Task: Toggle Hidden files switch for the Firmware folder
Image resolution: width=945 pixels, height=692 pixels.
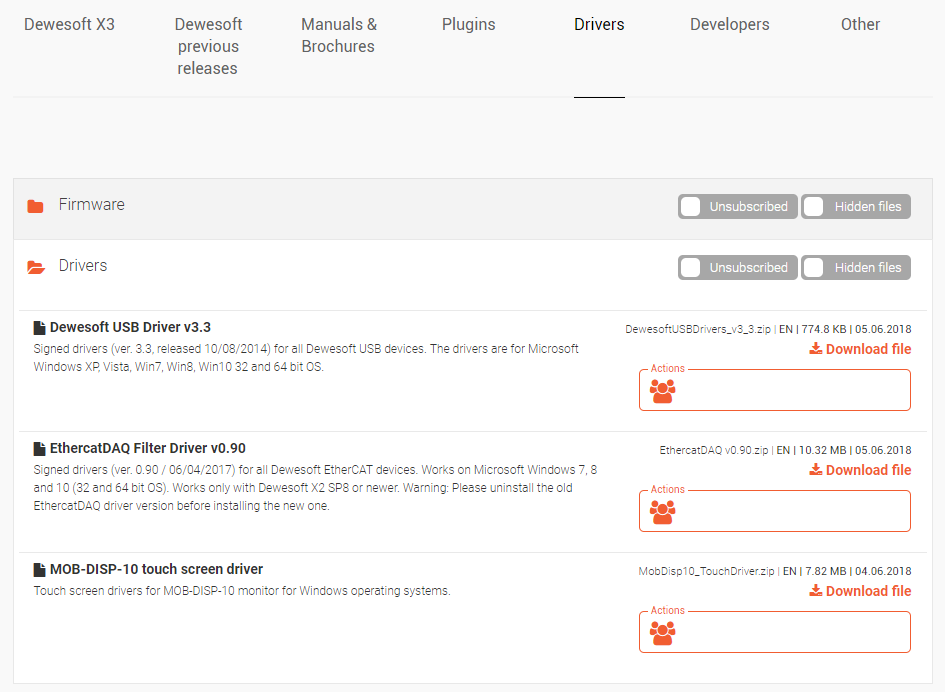Action: [856, 207]
